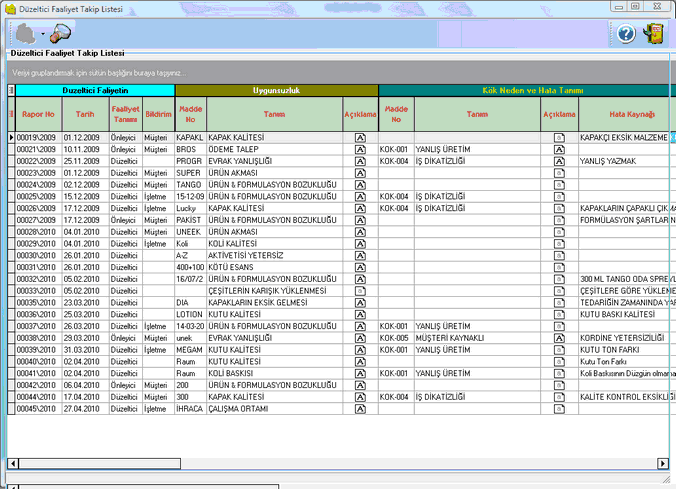The image size is (676, 489).
Task: Open Uygunsuzluk Açıklama memo for KÖTÜ ESANS
Action: click(x=360, y=267)
